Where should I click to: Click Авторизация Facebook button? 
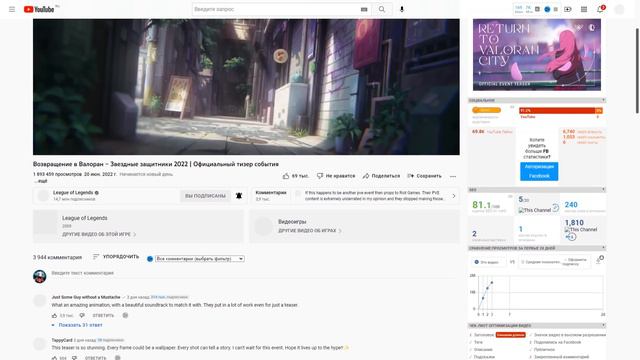pyautogui.click(x=539, y=171)
